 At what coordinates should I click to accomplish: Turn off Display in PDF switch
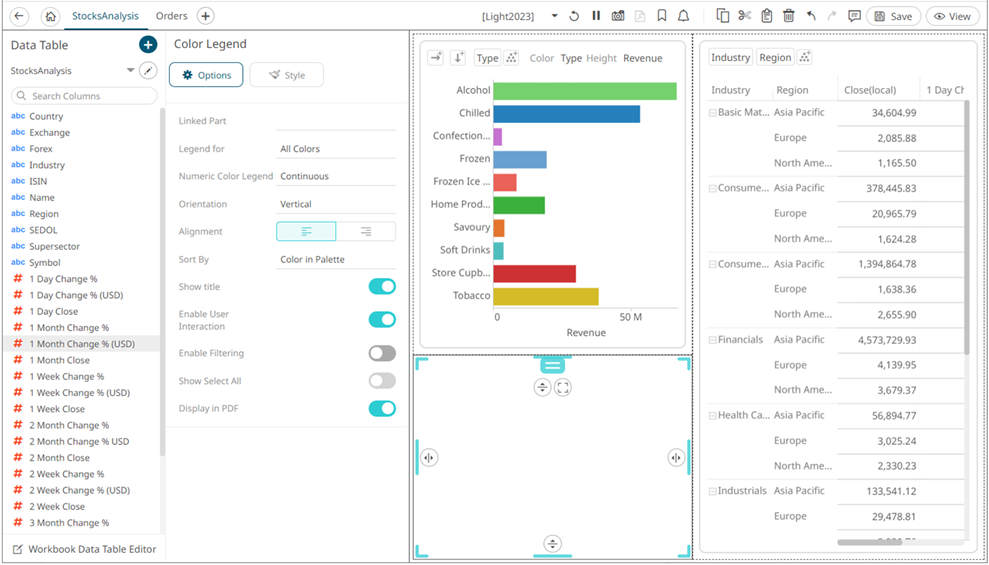(381, 408)
